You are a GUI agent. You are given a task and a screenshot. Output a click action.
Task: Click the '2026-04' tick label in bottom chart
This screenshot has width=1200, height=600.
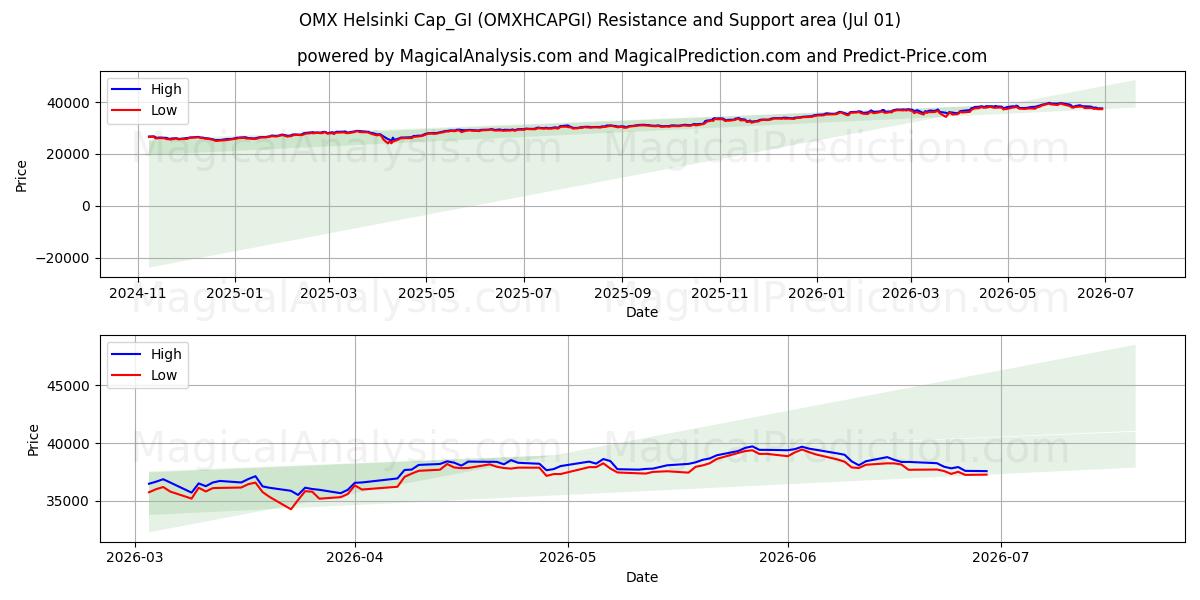click(x=355, y=559)
